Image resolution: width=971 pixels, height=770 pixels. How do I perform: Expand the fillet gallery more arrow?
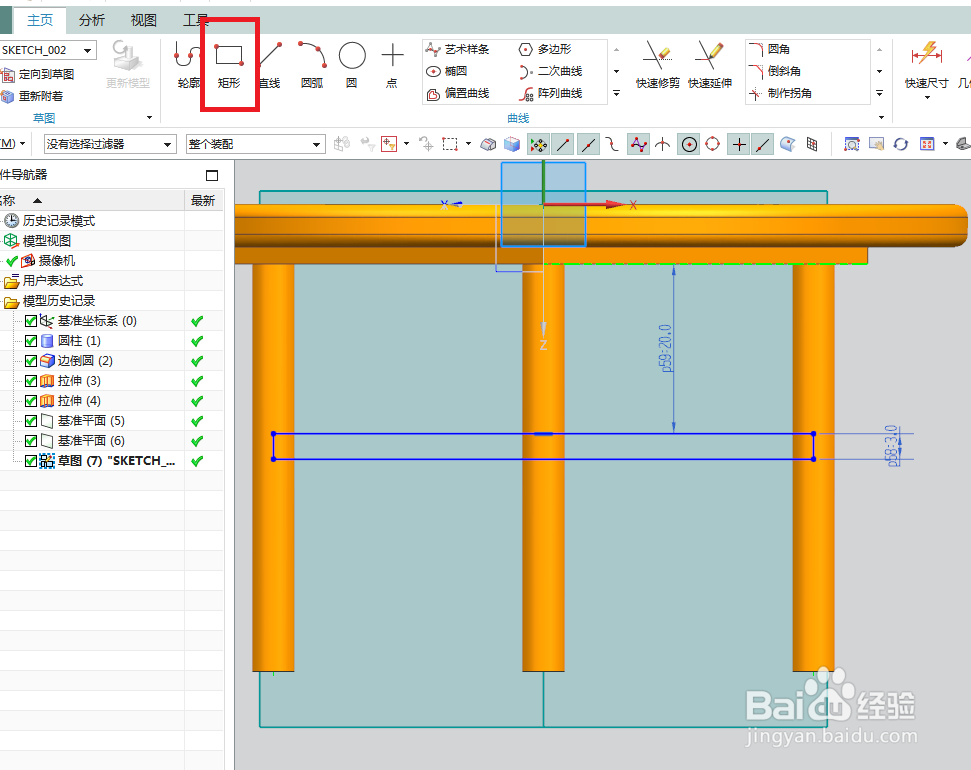click(879, 94)
